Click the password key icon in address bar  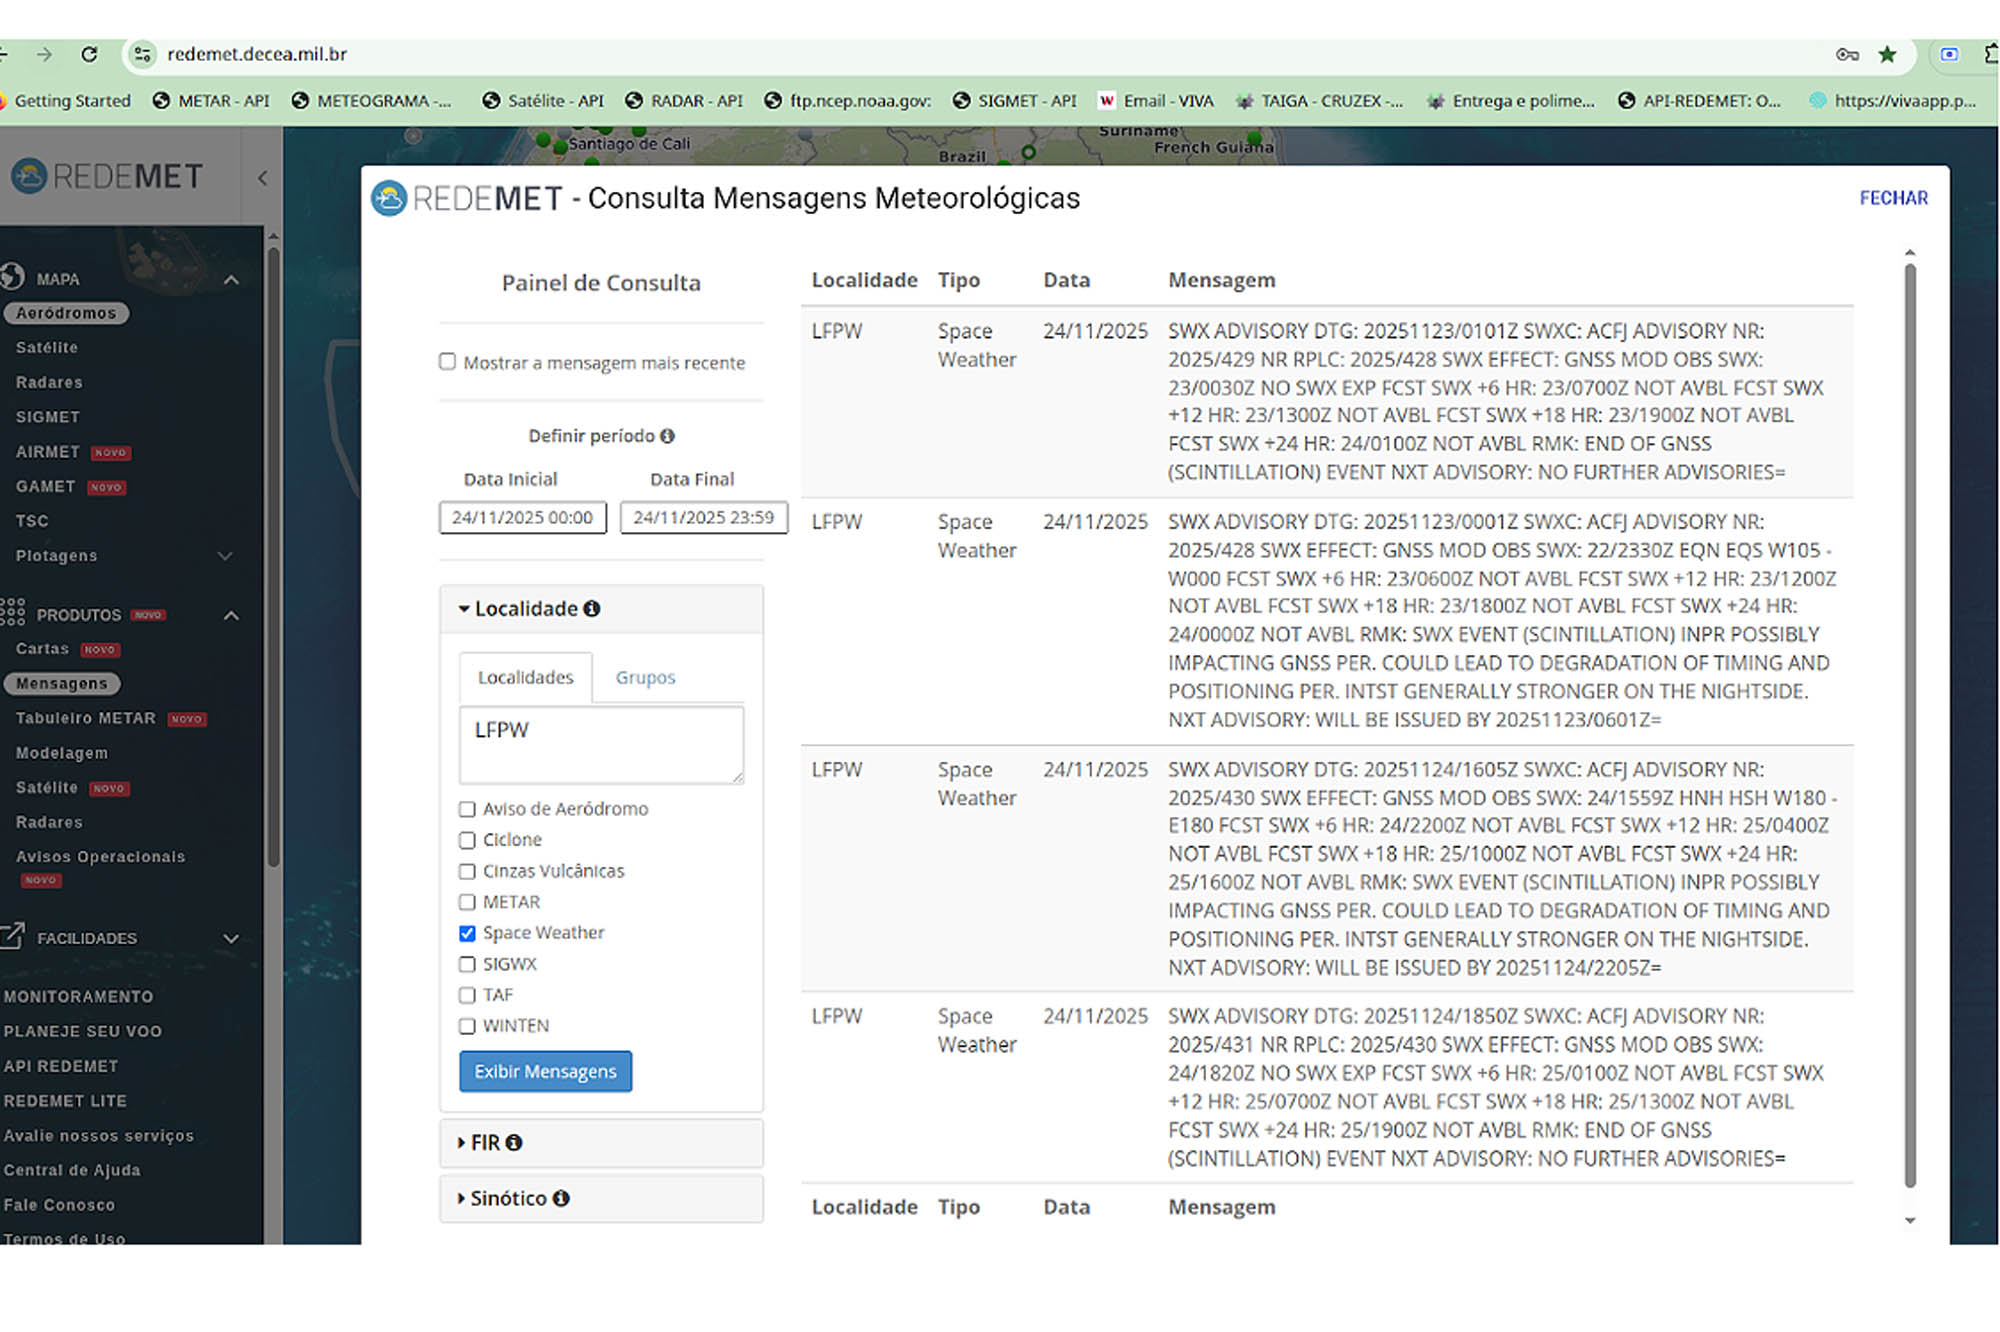(x=1847, y=54)
